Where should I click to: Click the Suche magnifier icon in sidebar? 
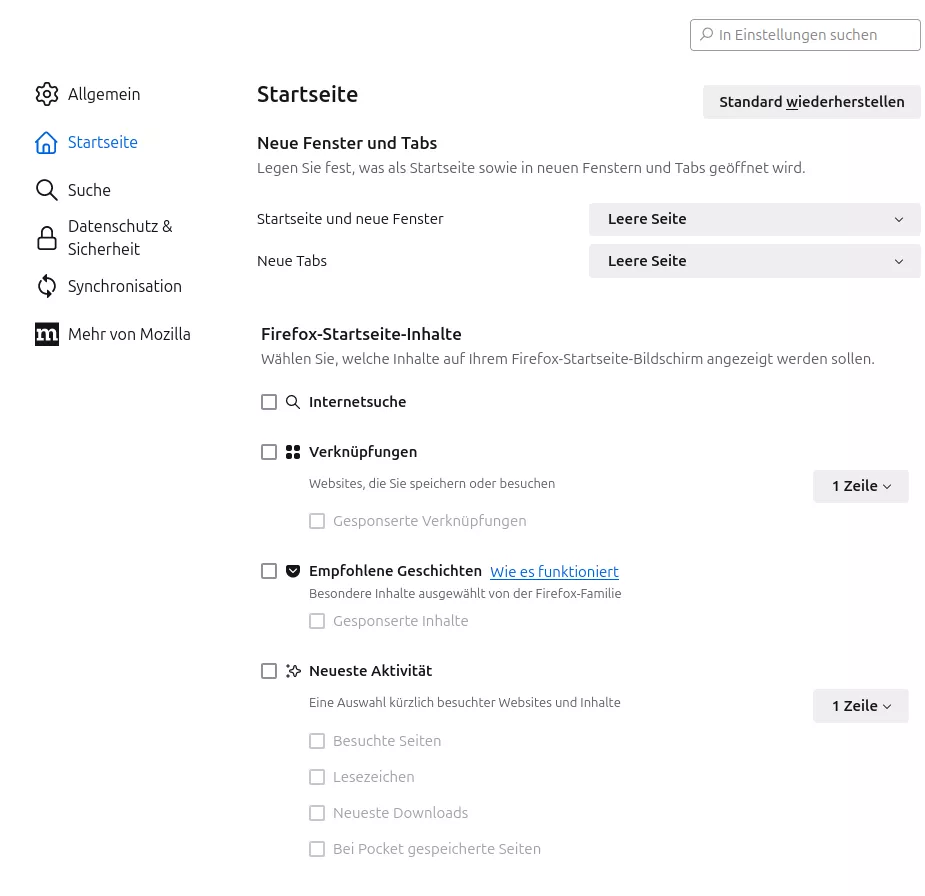(x=47, y=190)
